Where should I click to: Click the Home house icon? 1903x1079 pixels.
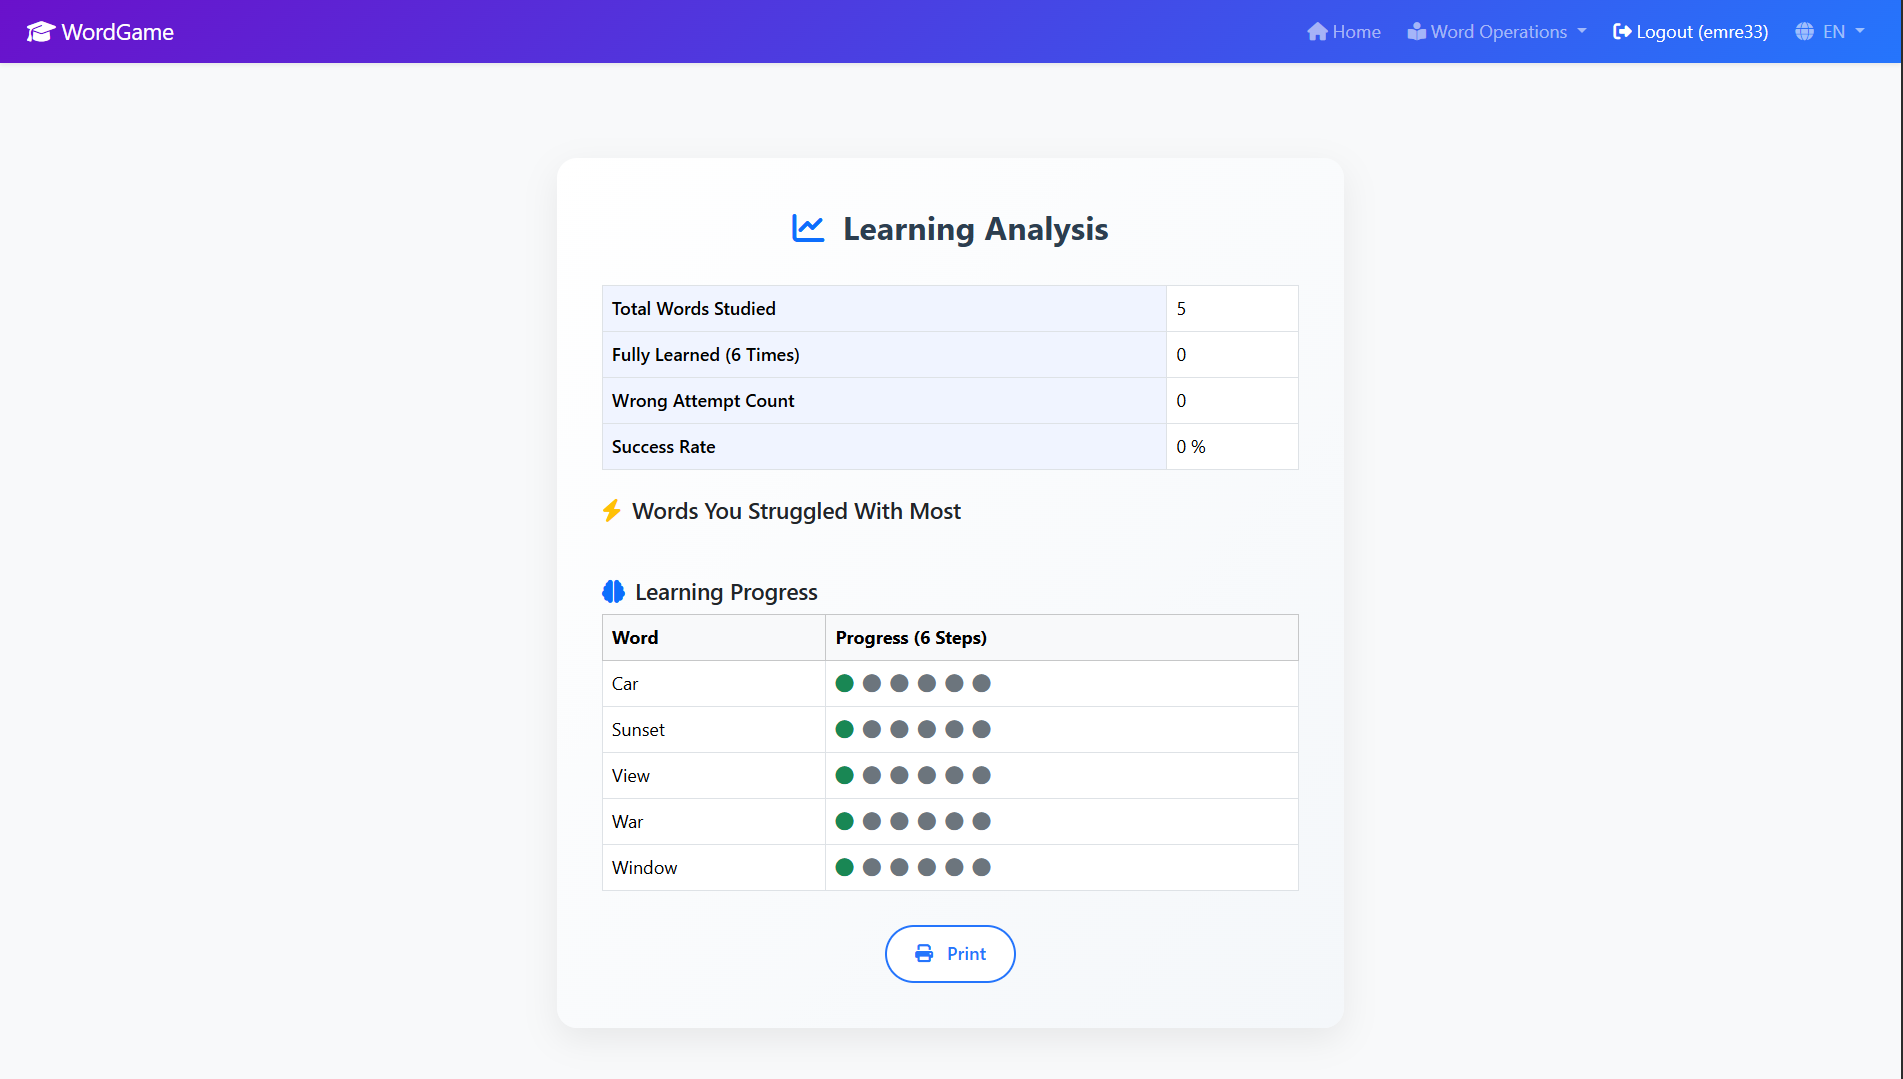pyautogui.click(x=1317, y=32)
